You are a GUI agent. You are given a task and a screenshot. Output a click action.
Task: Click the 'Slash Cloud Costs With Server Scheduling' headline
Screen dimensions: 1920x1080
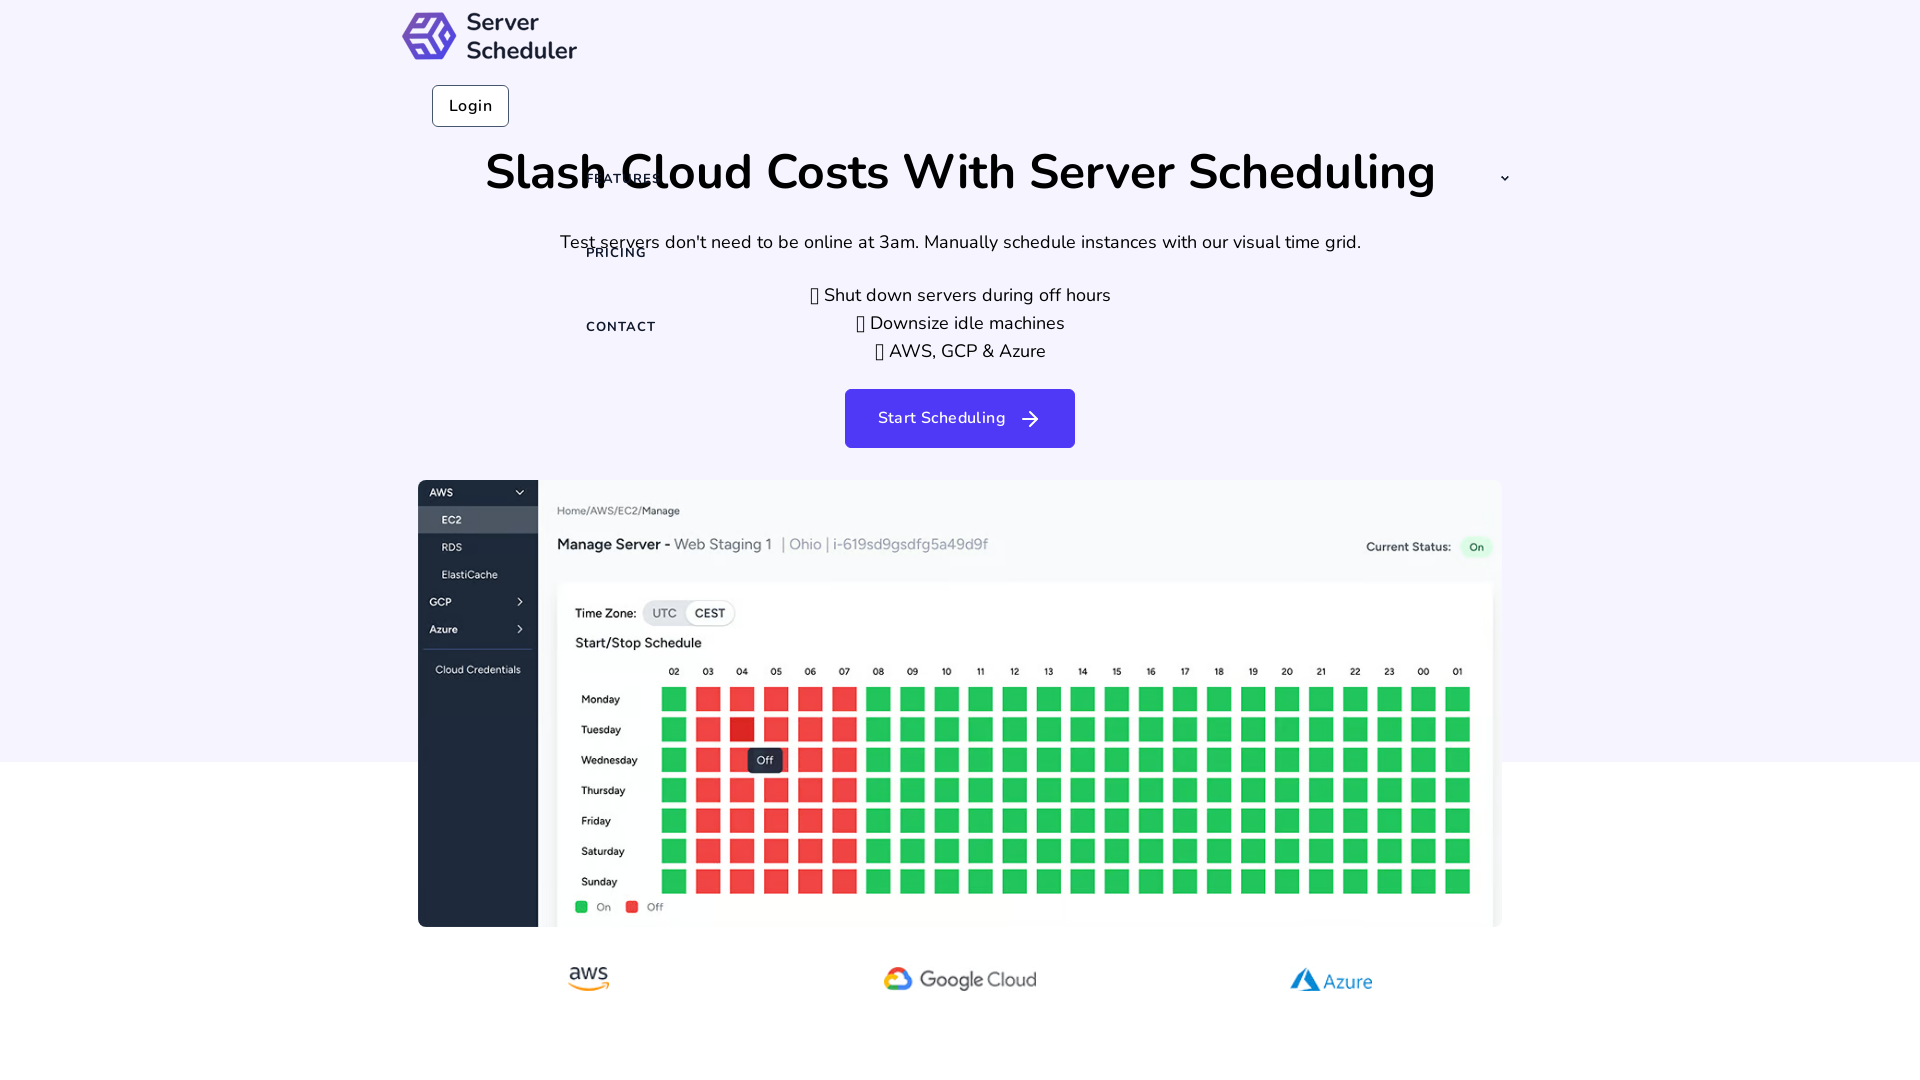(960, 172)
